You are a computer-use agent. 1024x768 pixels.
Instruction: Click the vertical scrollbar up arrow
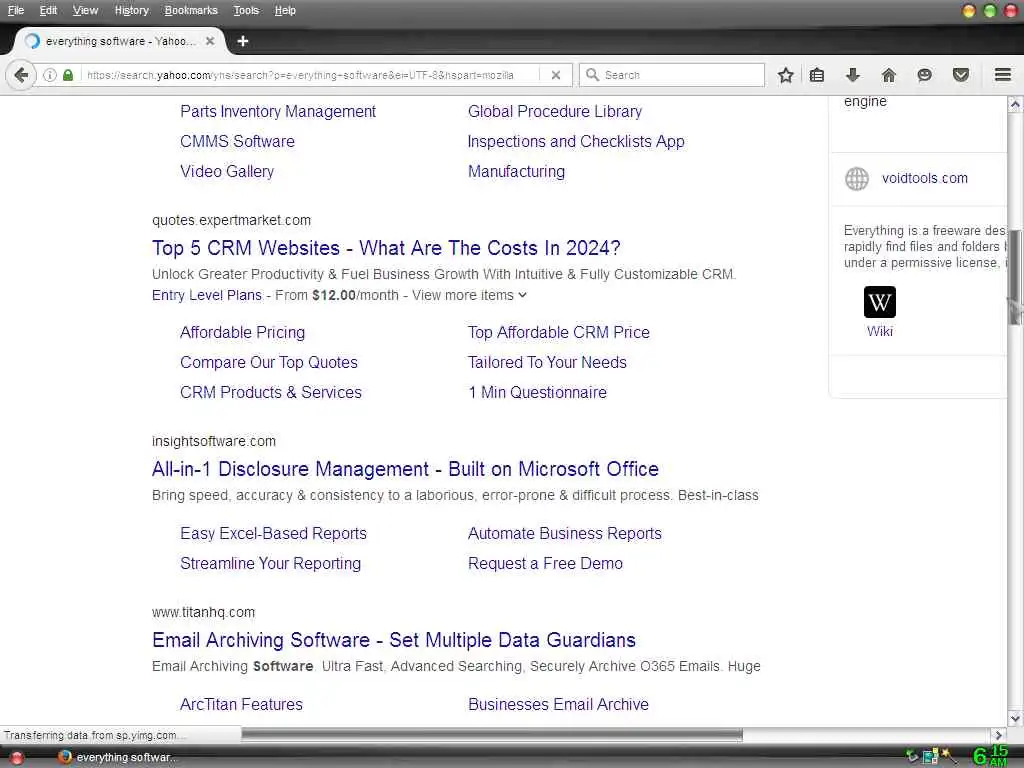[1015, 104]
